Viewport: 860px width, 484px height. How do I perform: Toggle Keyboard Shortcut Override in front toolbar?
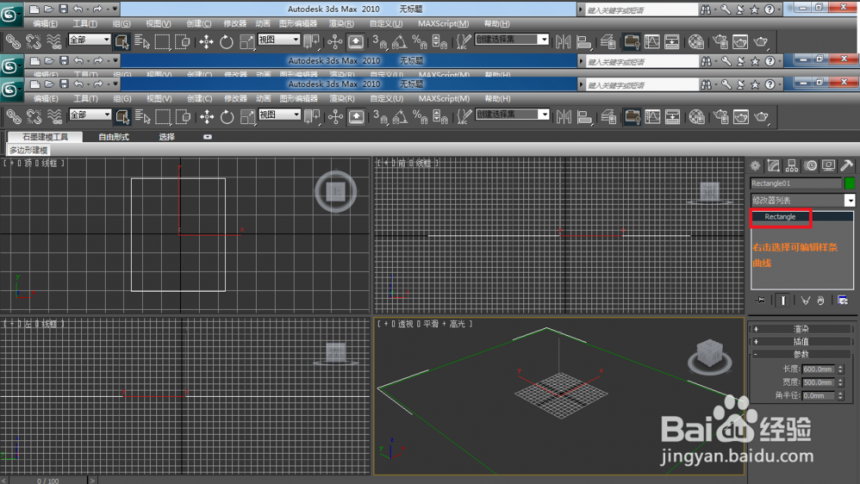point(357,117)
